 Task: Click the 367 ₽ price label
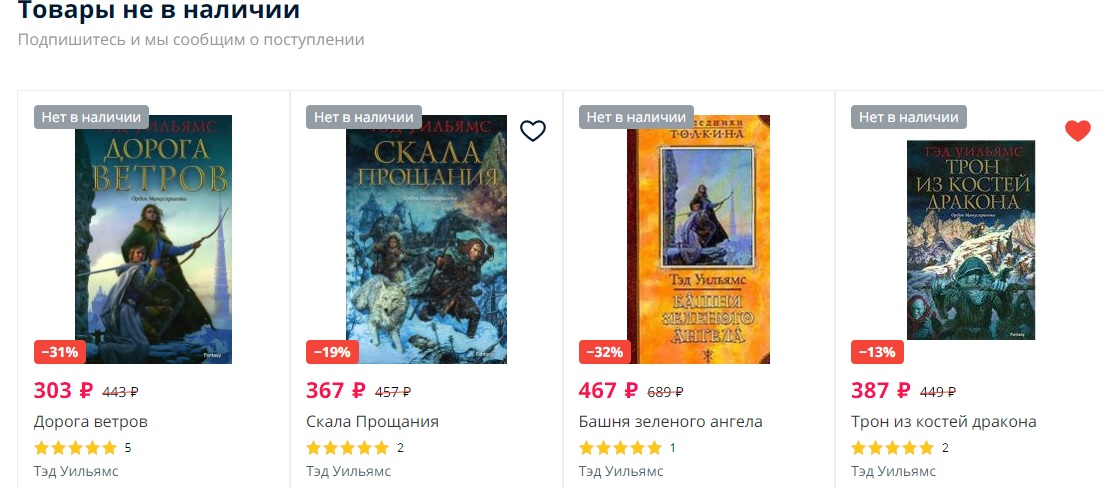(x=336, y=390)
